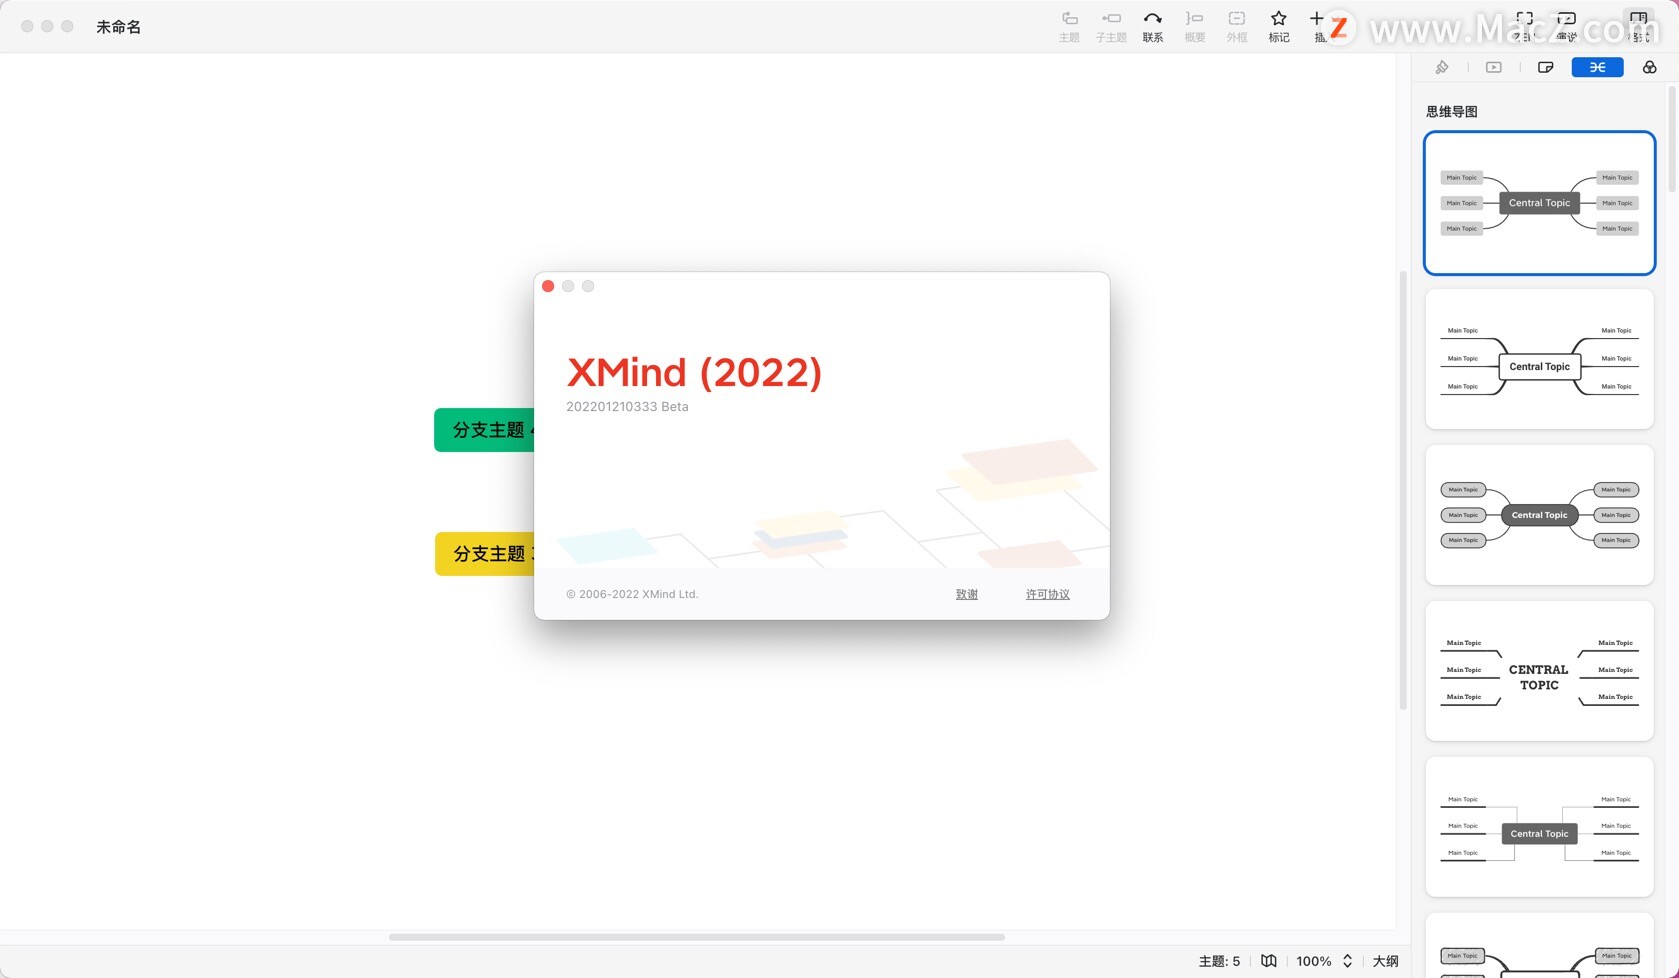Image resolution: width=1679 pixels, height=978 pixels.
Task: Switch to the paintbrush style tab
Action: [1442, 67]
